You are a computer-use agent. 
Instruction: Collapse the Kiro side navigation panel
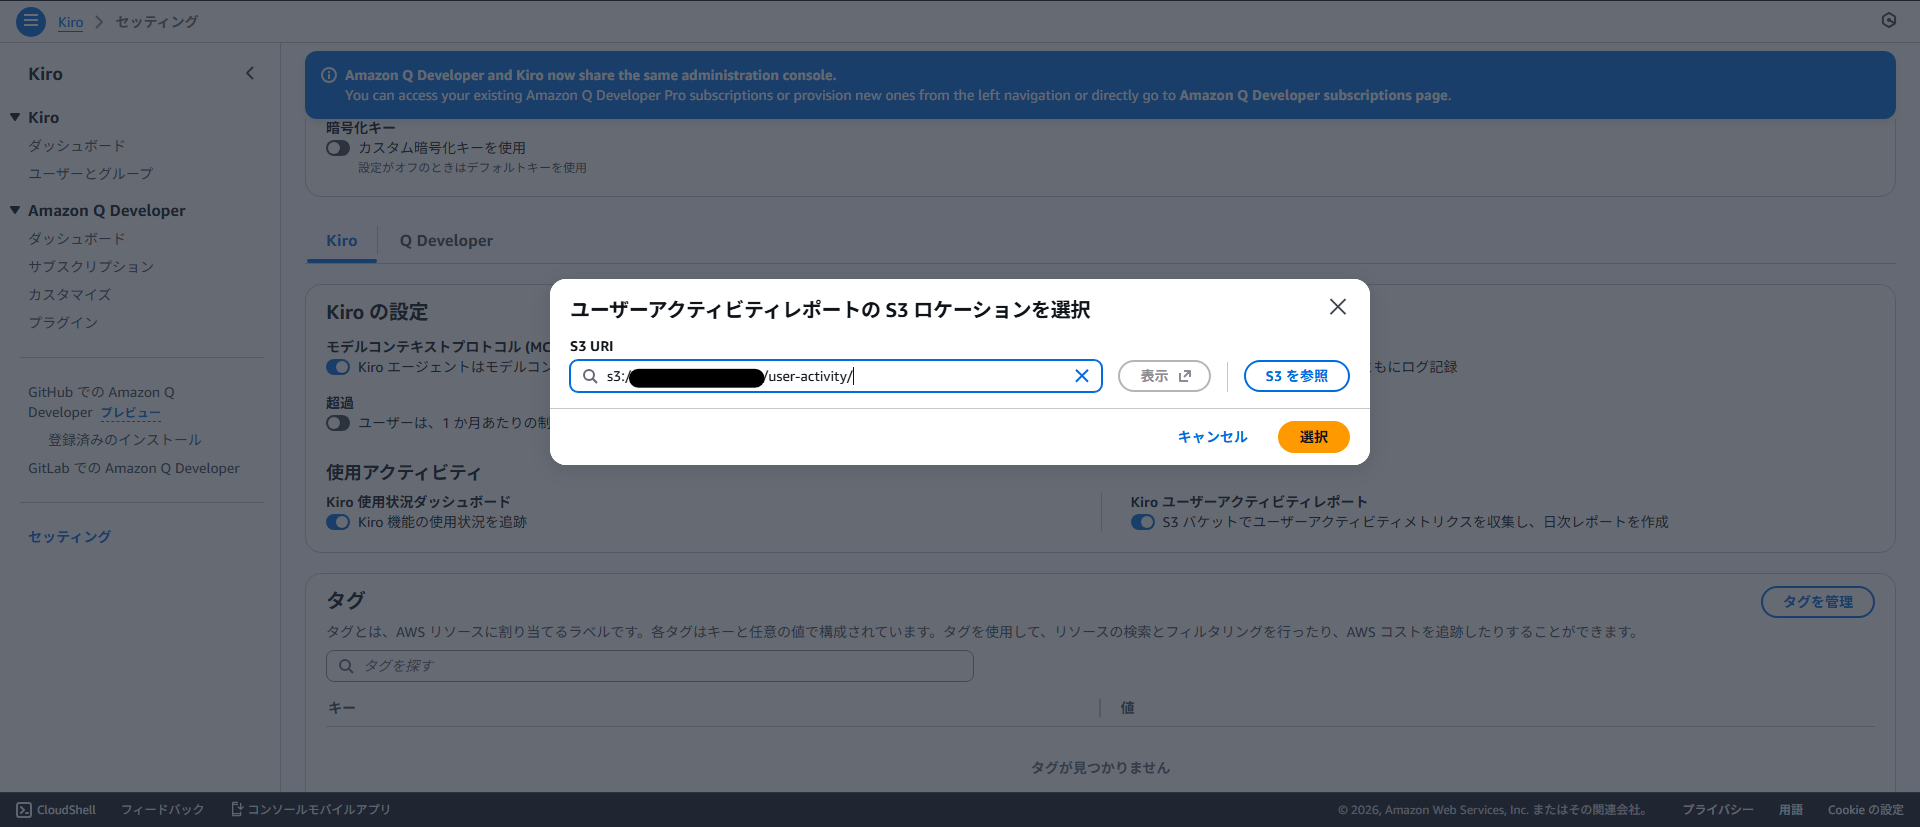(x=250, y=73)
